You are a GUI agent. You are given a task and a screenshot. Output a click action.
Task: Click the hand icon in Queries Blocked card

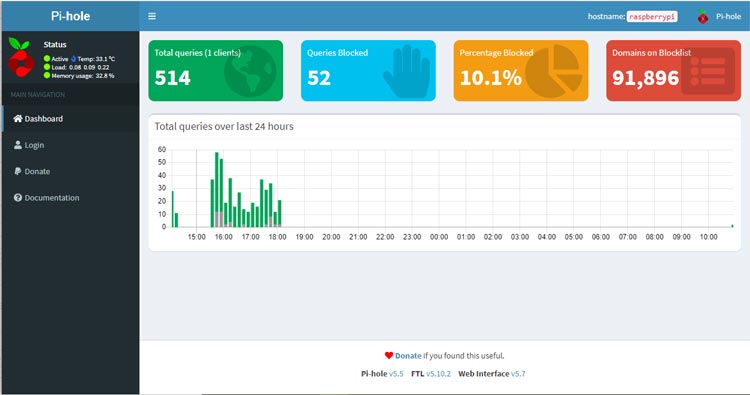406,71
